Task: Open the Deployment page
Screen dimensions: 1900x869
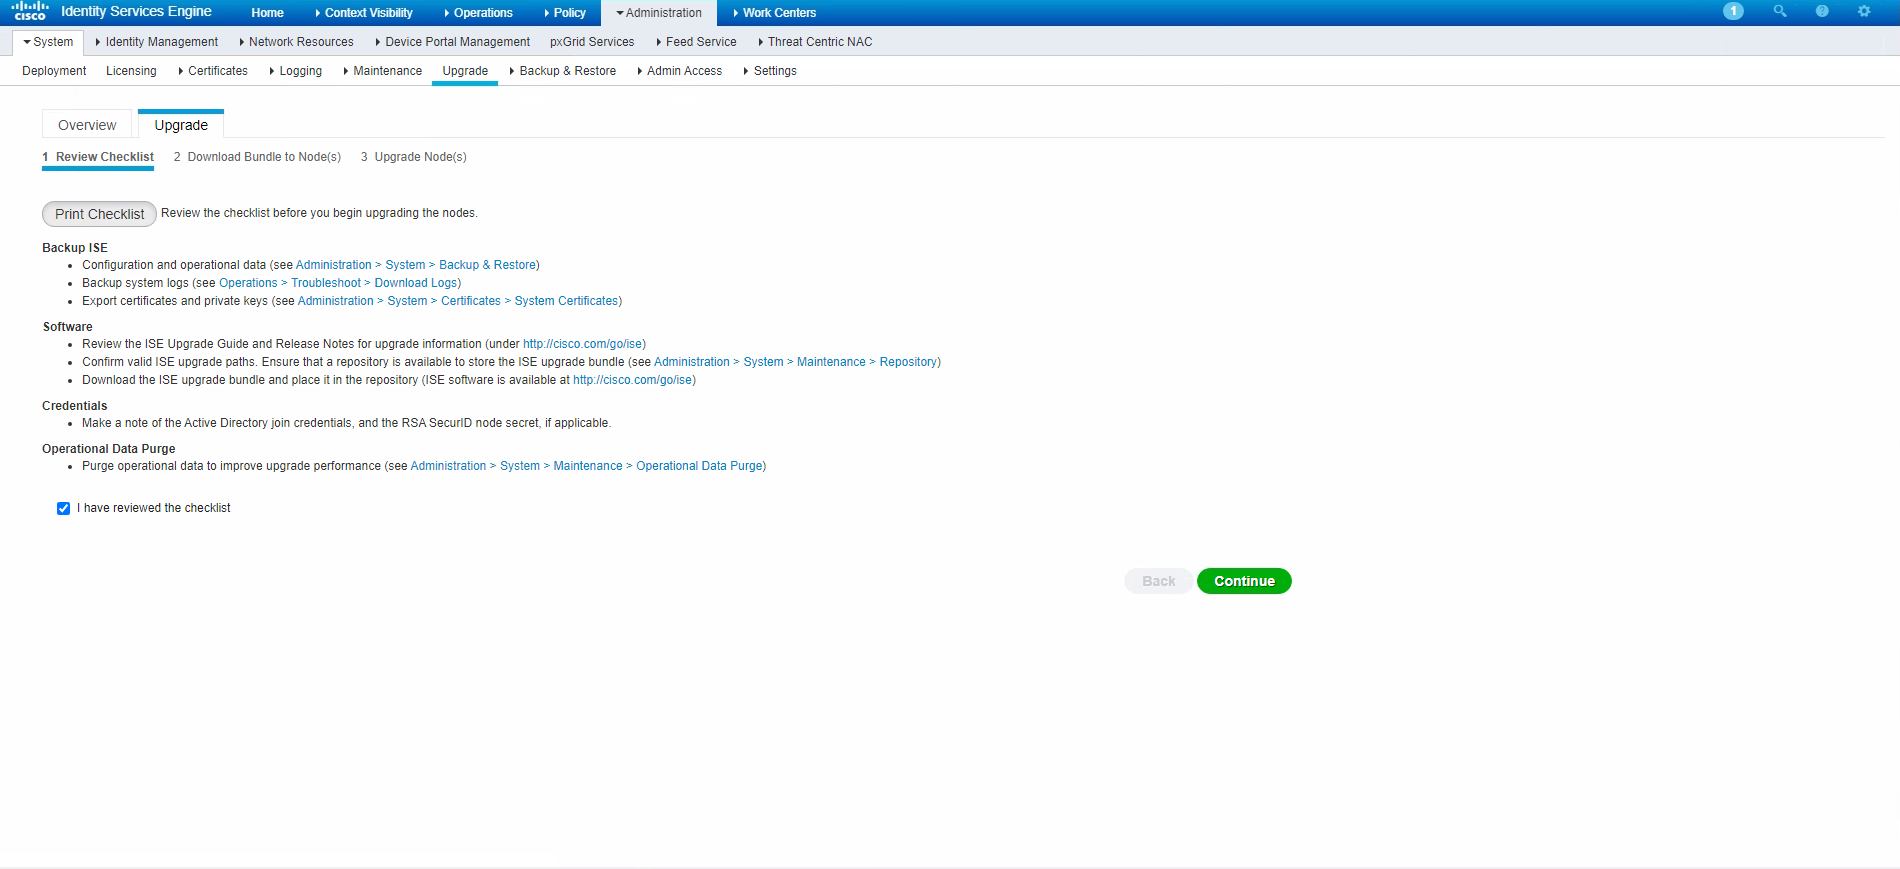Action: pos(54,71)
